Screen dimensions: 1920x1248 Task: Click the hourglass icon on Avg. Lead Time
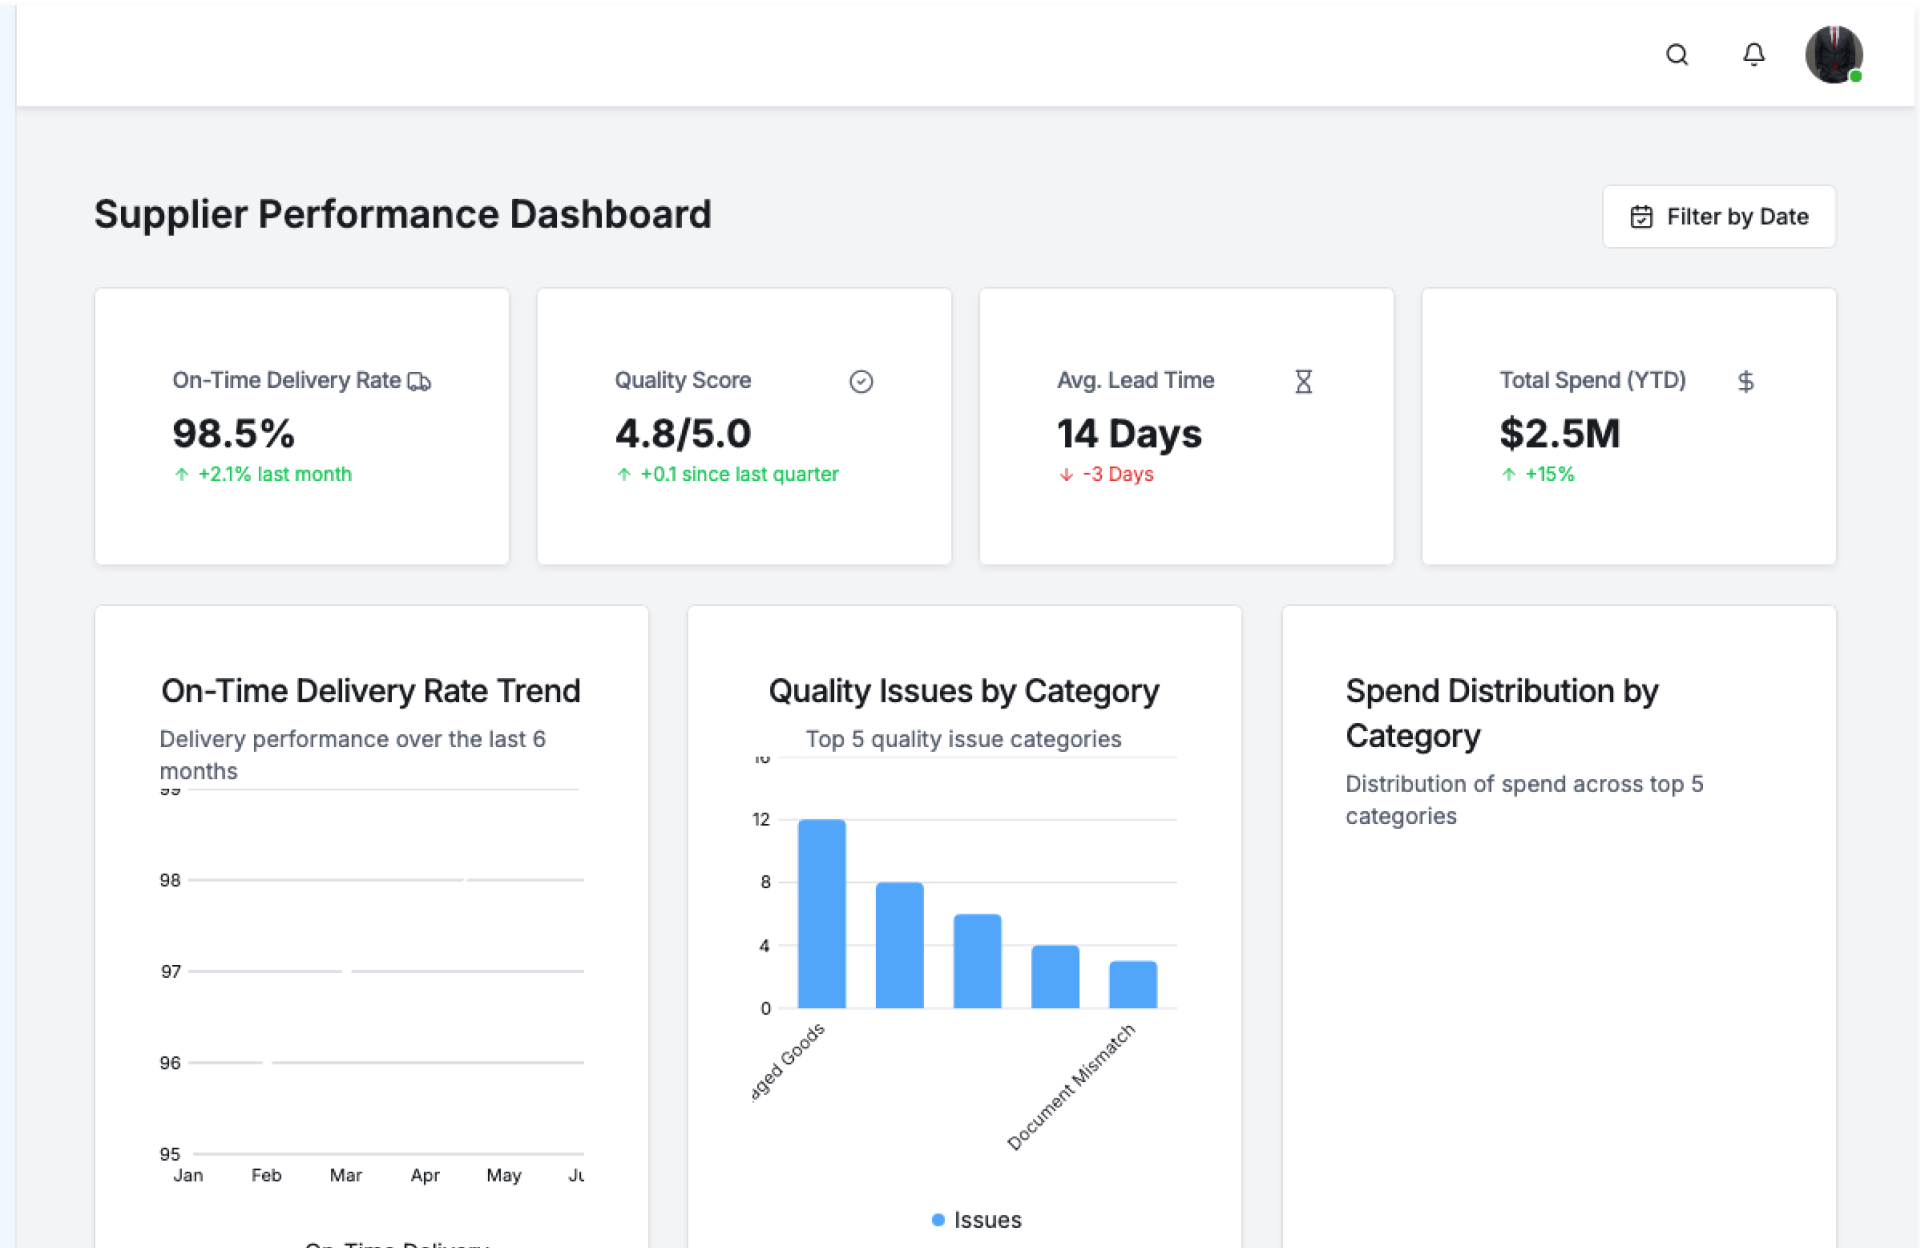(x=1303, y=382)
